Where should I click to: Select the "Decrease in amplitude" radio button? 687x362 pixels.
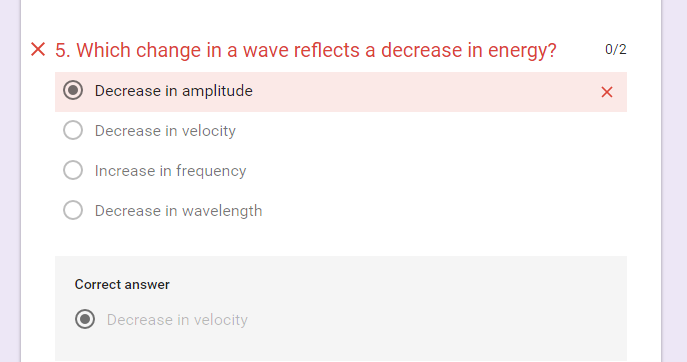tap(73, 90)
